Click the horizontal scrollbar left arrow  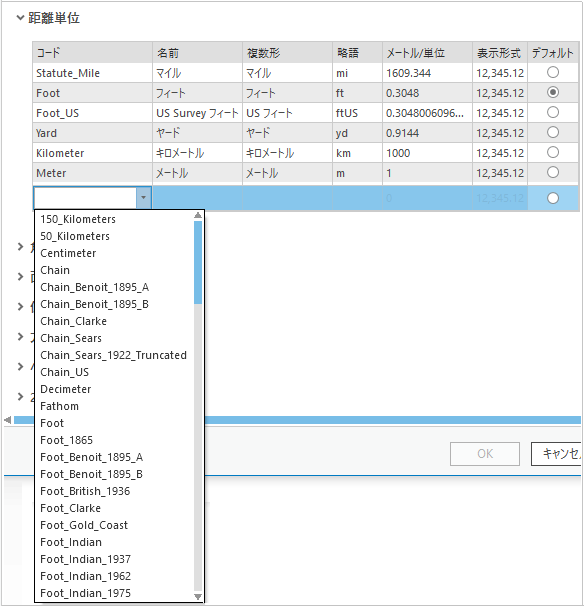click(7, 420)
